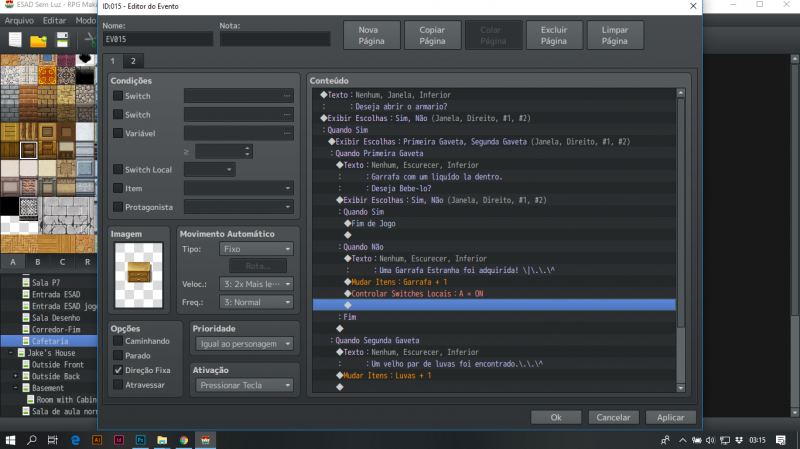Collapse Jake's House map tree node
The image size is (800, 449).
coord(11,353)
